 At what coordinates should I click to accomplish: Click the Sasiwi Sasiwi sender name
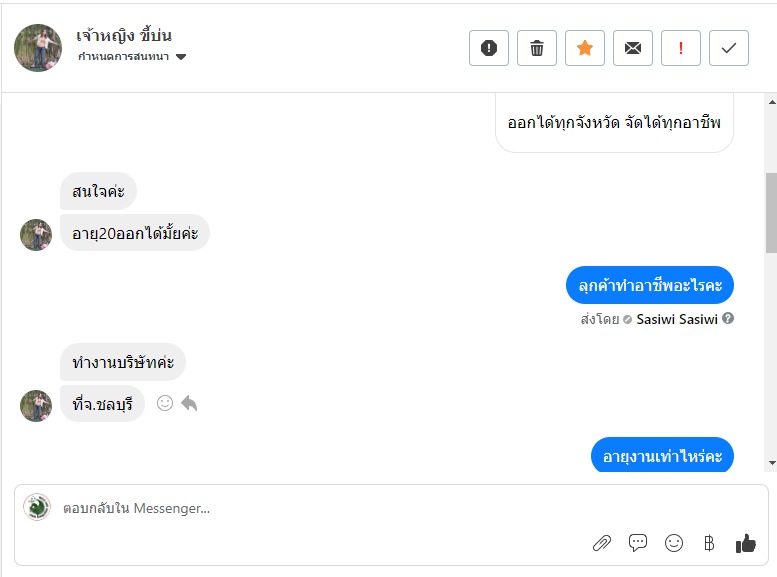tap(676, 319)
